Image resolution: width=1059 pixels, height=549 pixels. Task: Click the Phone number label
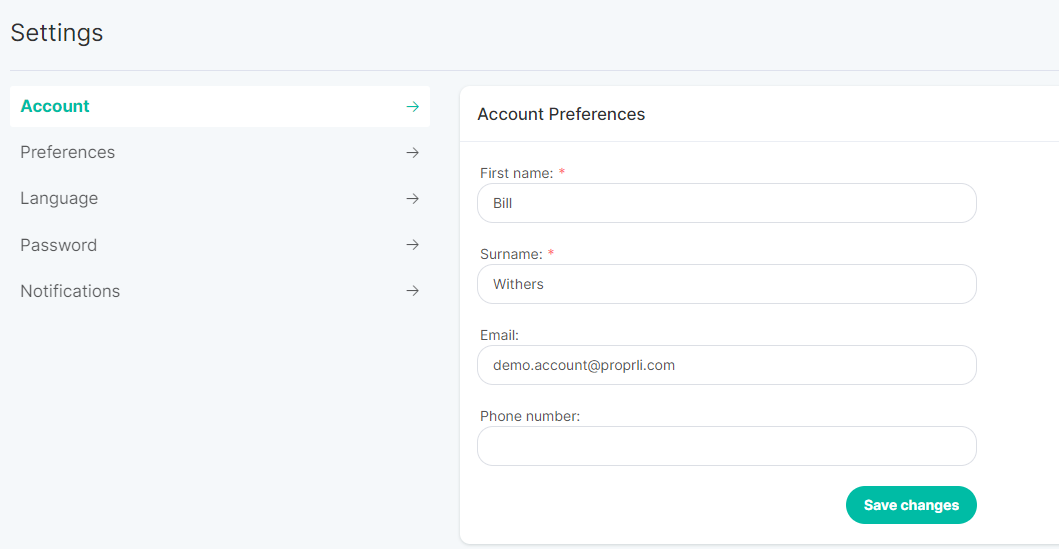coord(530,417)
